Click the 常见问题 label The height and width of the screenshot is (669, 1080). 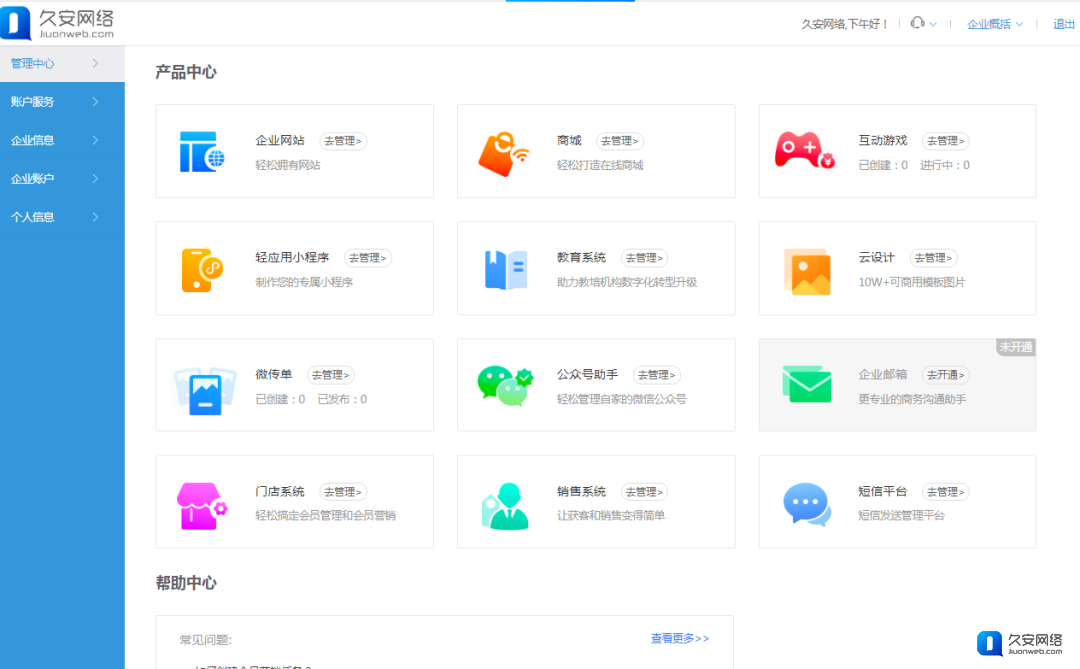(205, 640)
